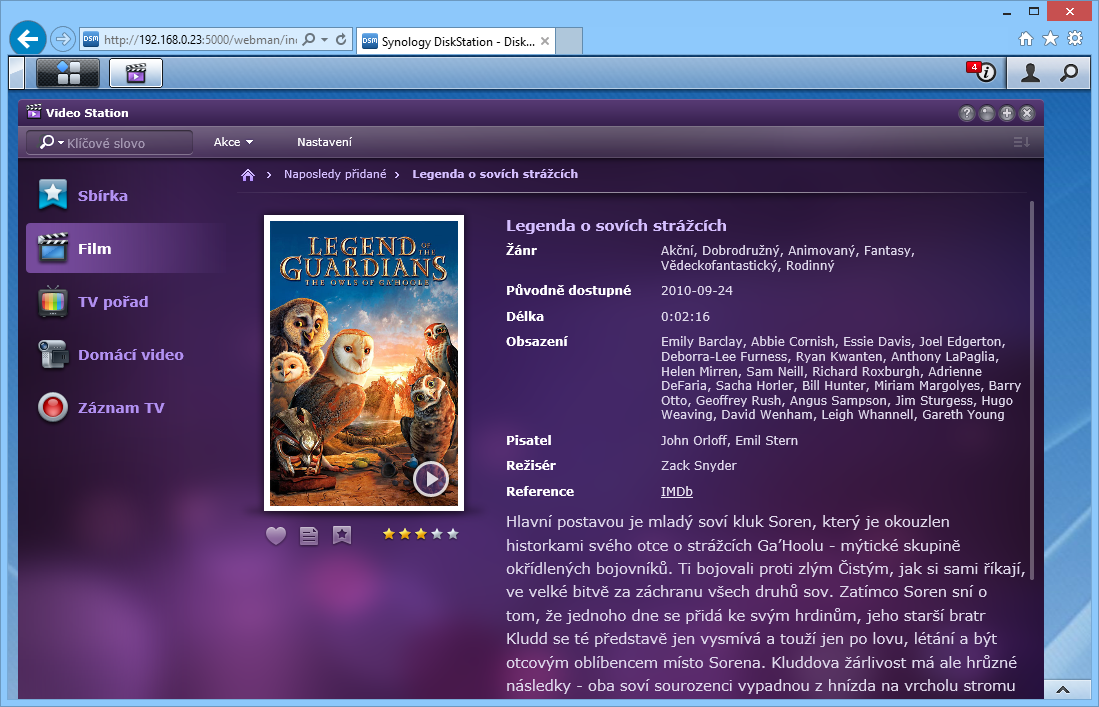Click the breadcrumb home icon

248,174
